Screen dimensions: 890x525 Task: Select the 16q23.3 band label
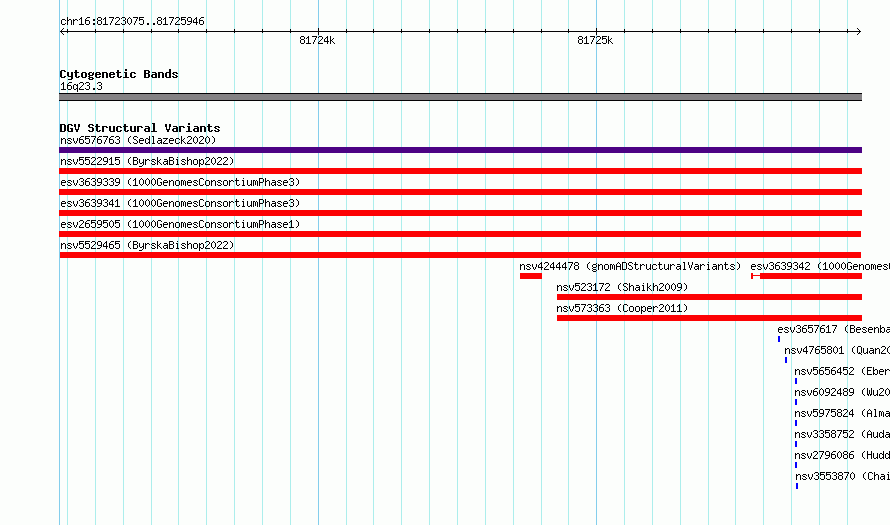pos(81,86)
